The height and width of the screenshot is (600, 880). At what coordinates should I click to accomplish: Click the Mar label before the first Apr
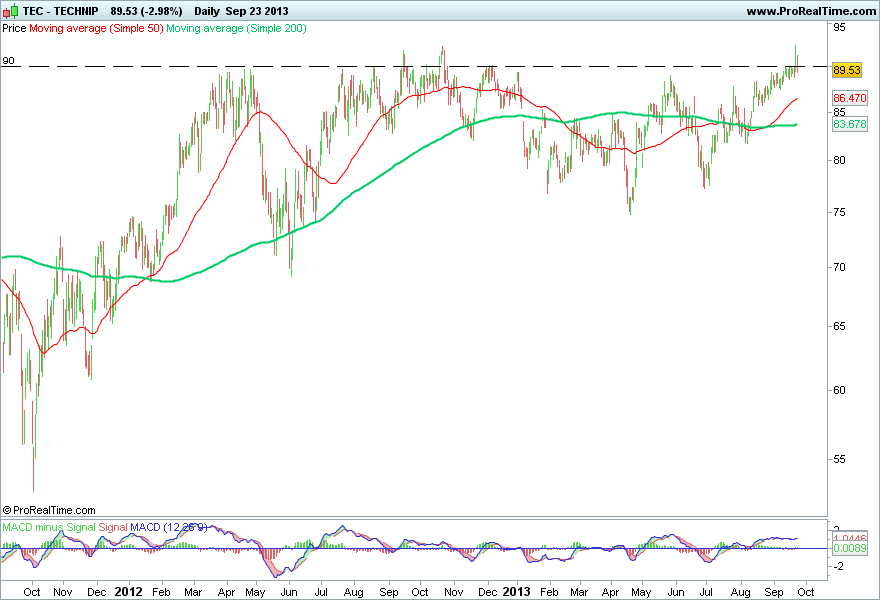(193, 592)
